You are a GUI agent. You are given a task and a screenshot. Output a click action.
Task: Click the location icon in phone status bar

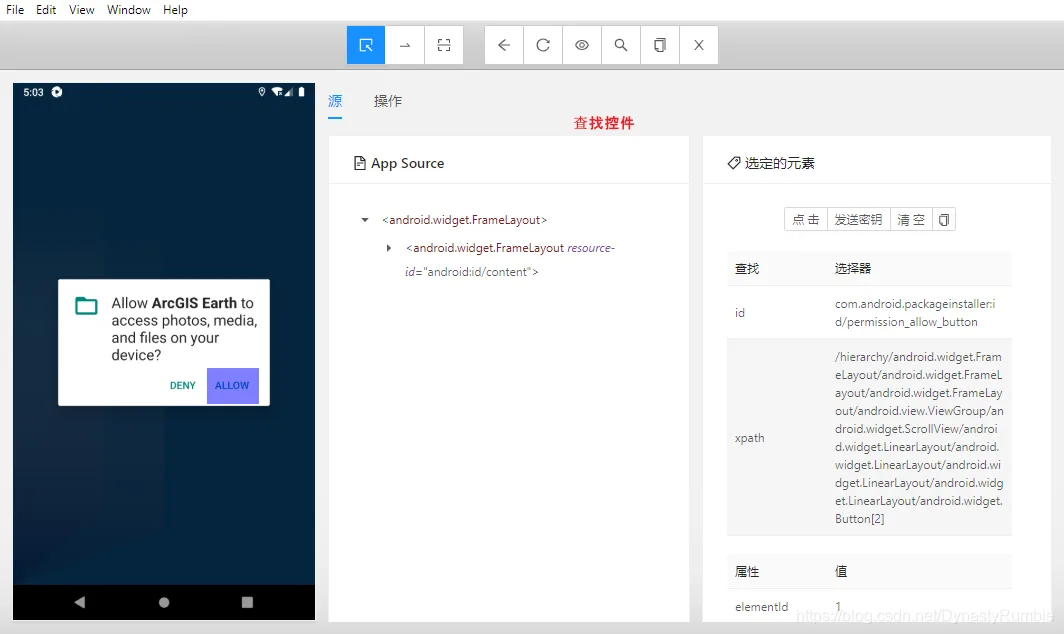(262, 92)
